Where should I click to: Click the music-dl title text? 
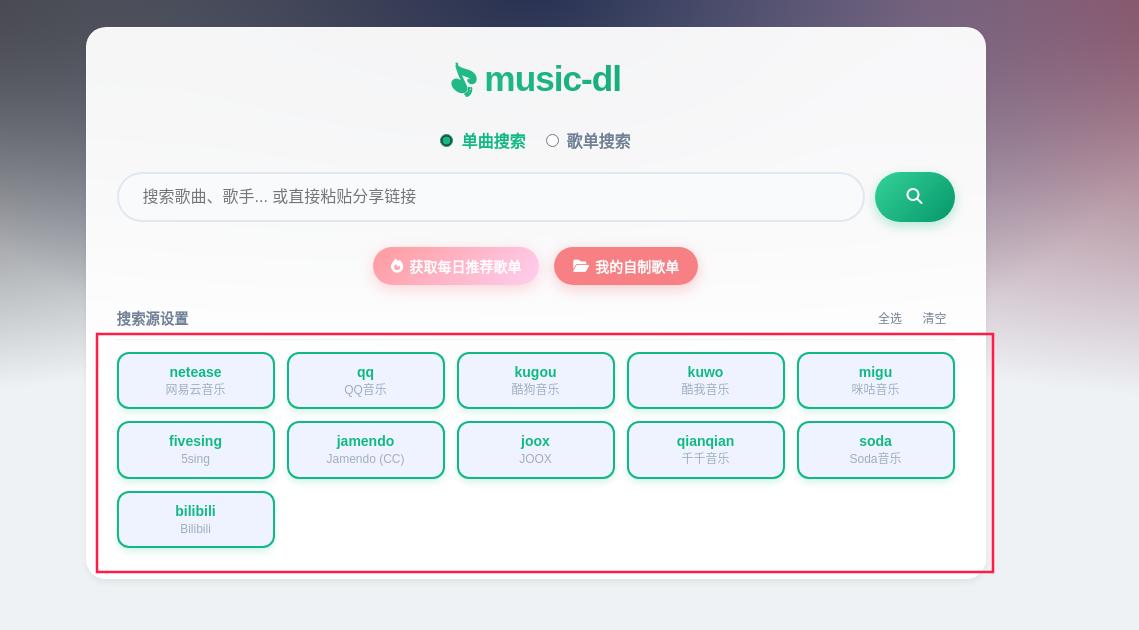click(553, 79)
